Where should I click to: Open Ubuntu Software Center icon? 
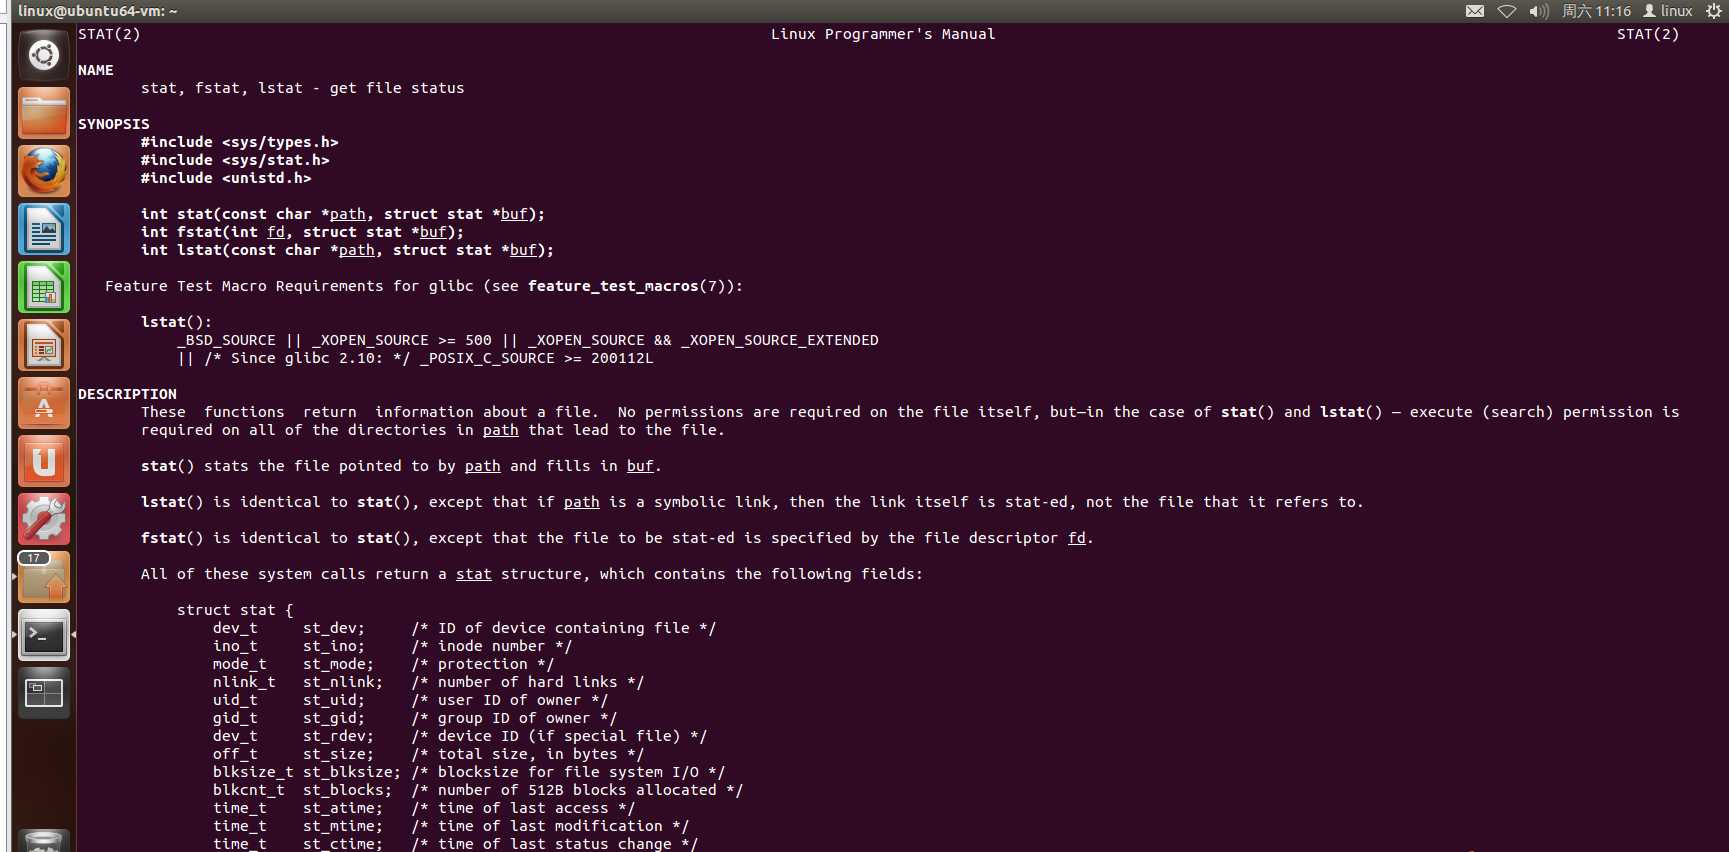tap(44, 403)
